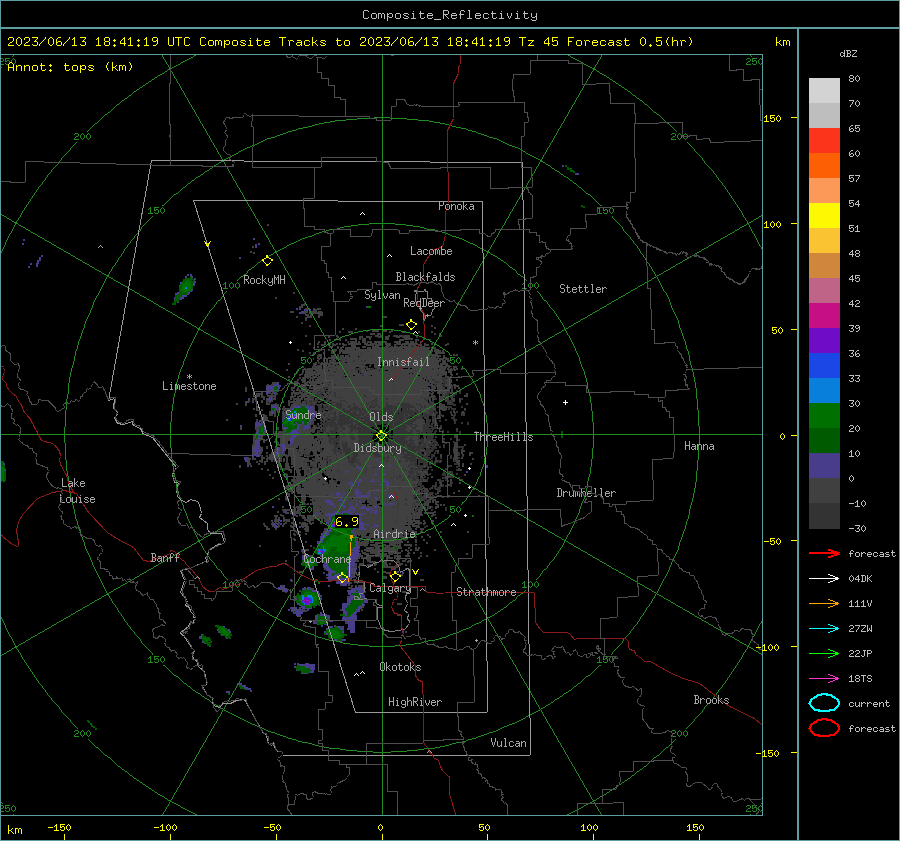This screenshot has width=900, height=841.
Task: Click the 6.9 storm top label
Action: click(x=346, y=522)
